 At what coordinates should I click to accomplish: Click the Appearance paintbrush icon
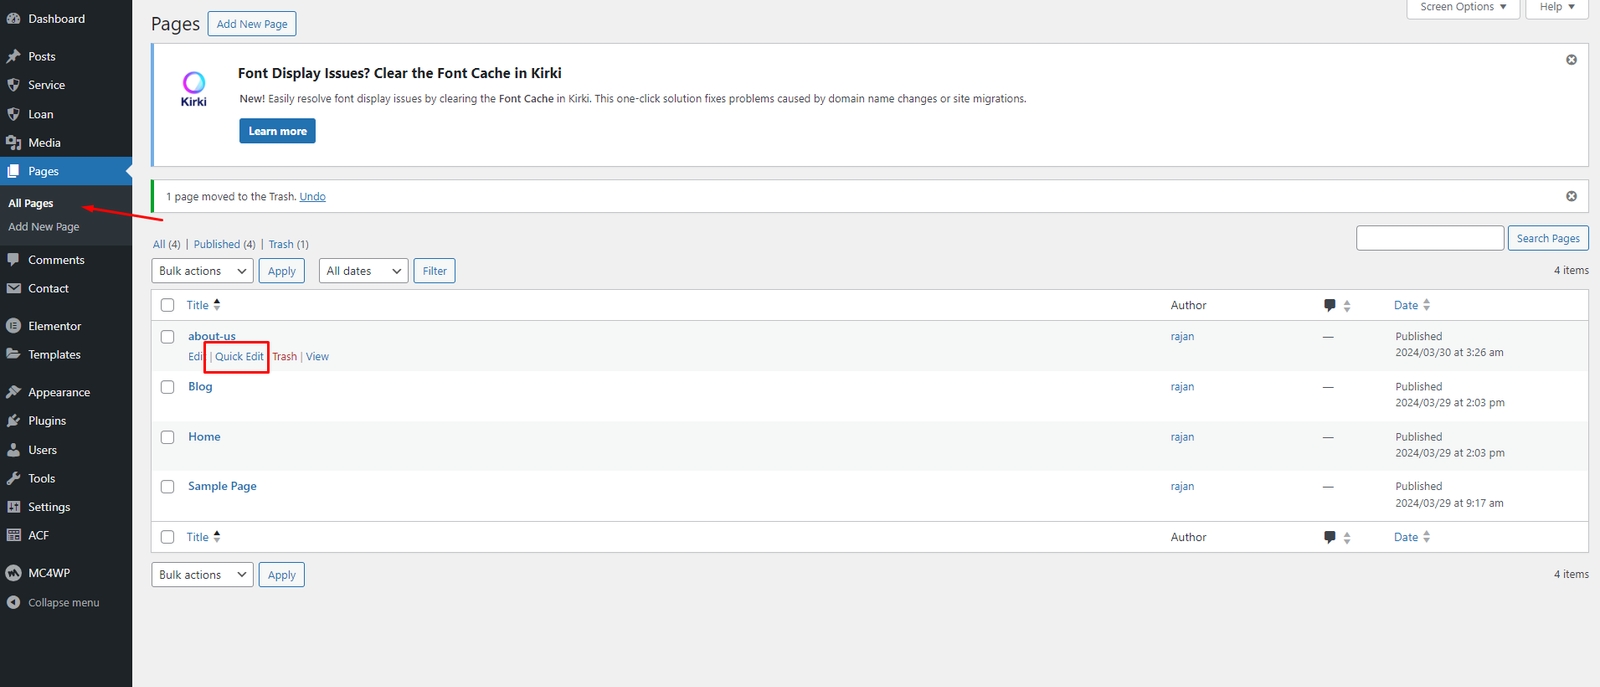point(14,392)
